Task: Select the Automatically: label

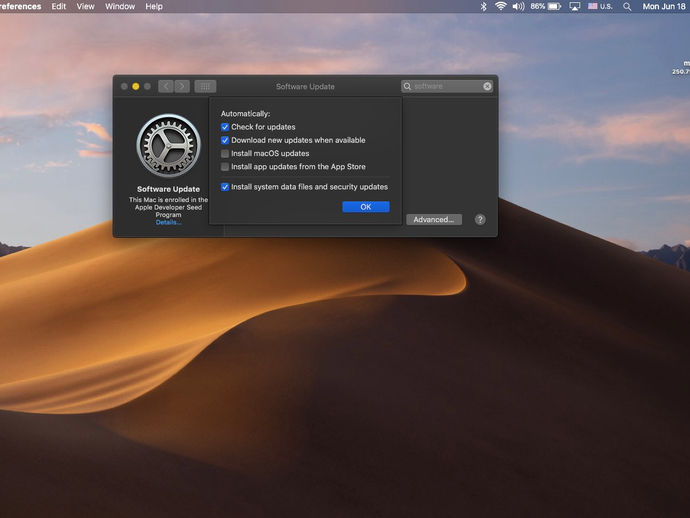Action: pos(246,114)
